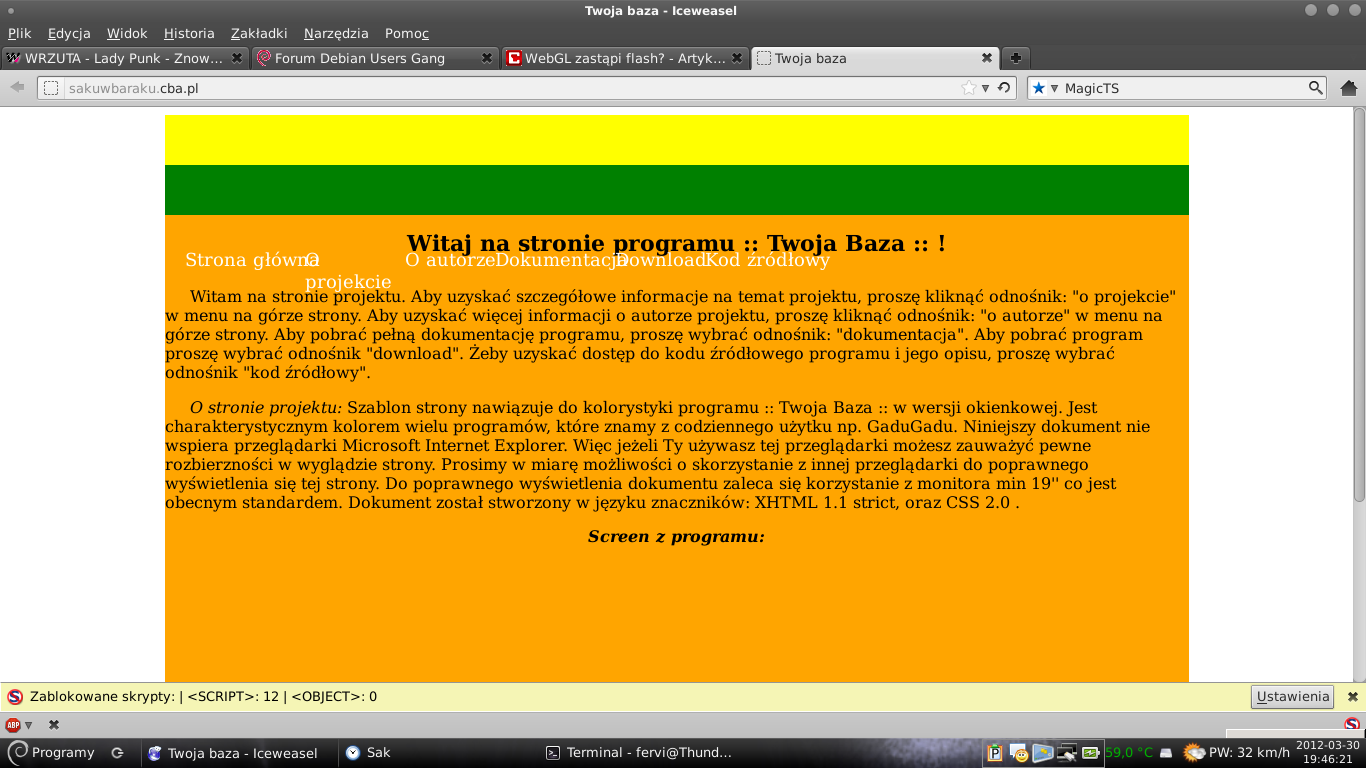Open the Narzędzia menu
Viewport: 1366px width, 768px height.
pyautogui.click(x=336, y=33)
